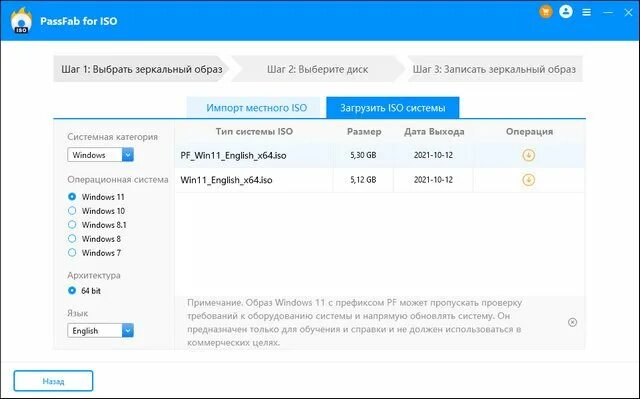Open the shopping cart purchase icon
640x399 pixels.
[545, 12]
